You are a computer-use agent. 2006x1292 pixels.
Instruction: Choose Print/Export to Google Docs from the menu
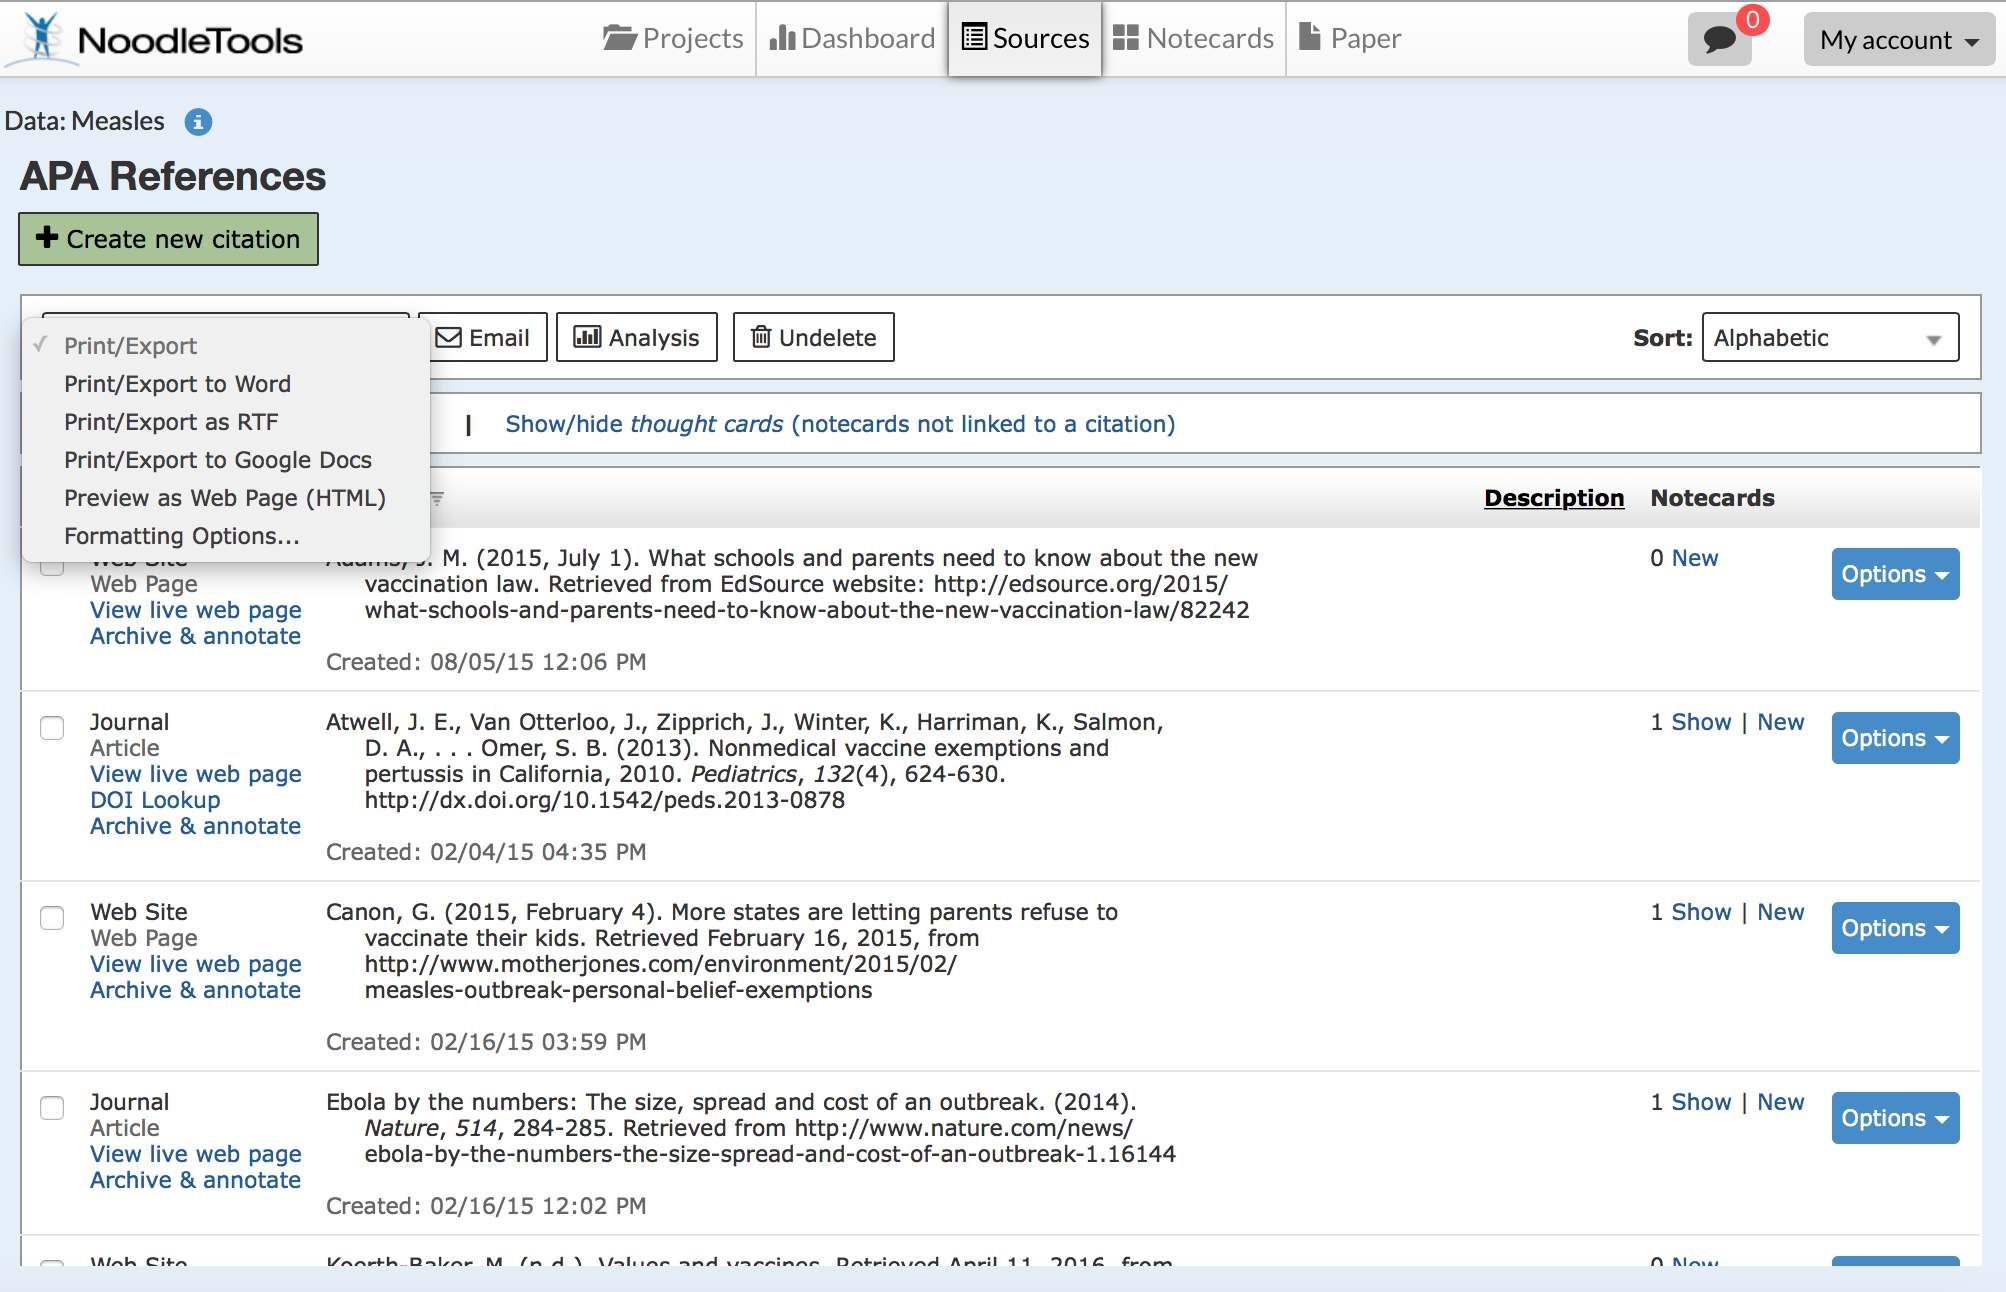[x=218, y=459]
